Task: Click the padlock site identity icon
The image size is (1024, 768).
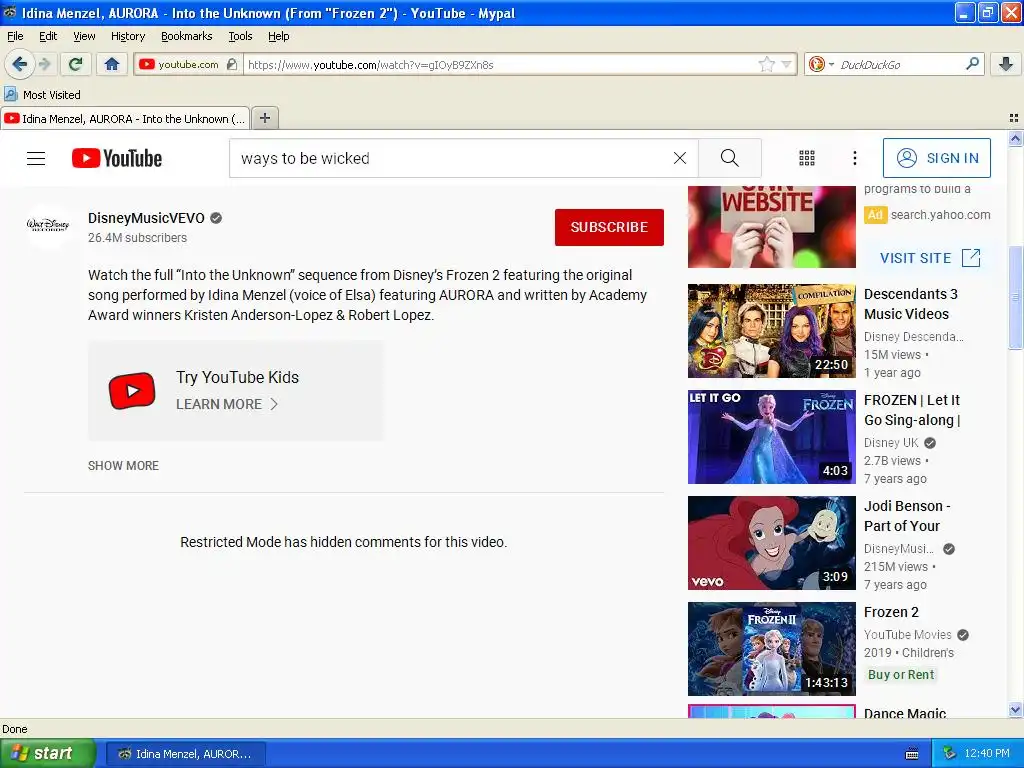Action: (x=232, y=64)
